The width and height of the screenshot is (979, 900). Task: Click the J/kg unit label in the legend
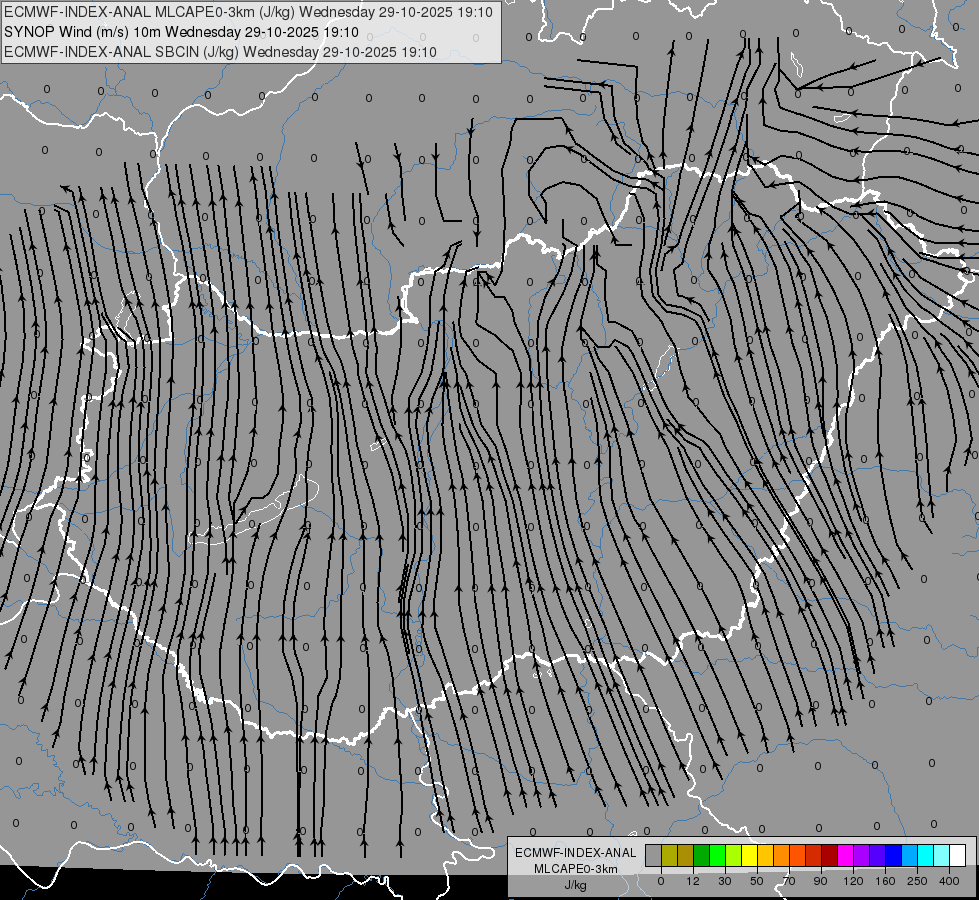(576, 885)
